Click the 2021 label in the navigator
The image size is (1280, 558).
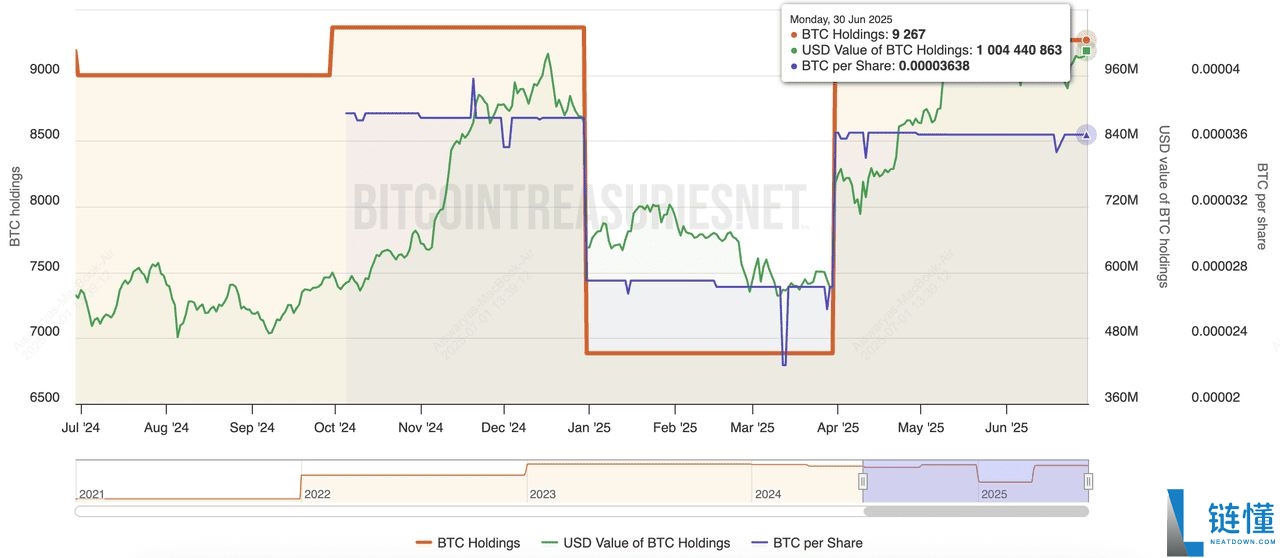pyautogui.click(x=91, y=494)
